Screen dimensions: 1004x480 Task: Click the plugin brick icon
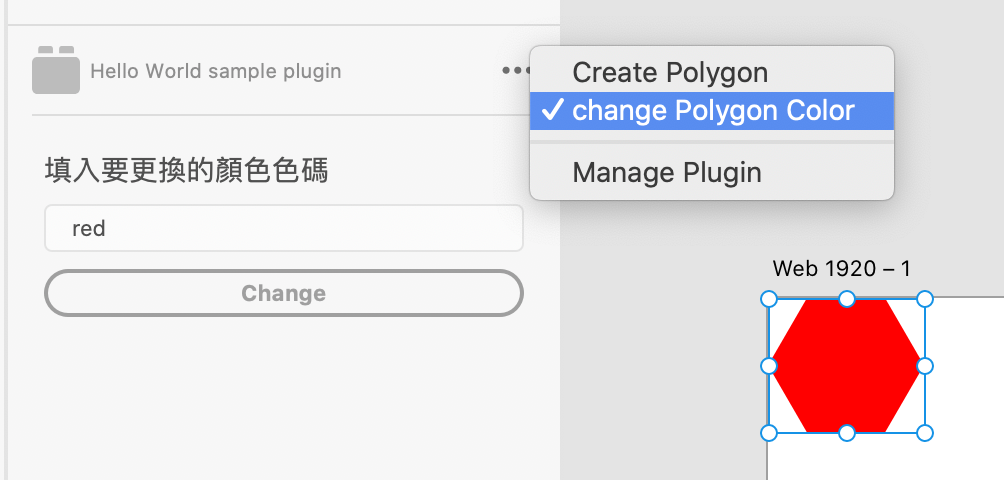56,70
